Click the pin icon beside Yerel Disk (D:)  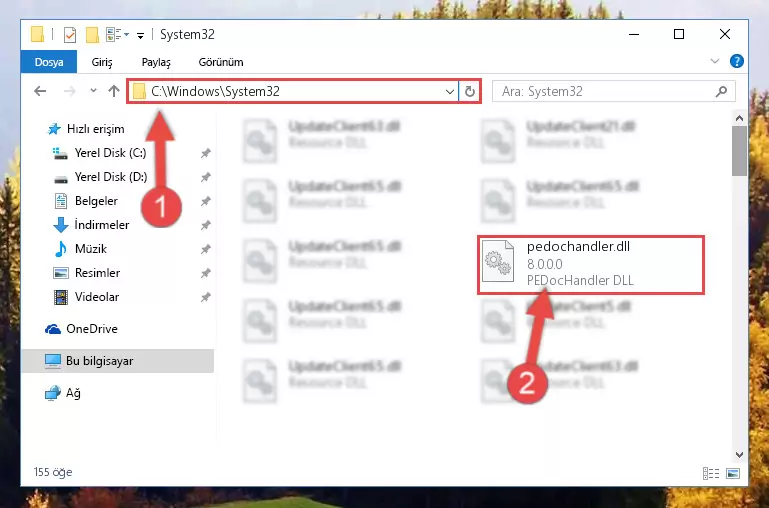point(205,178)
